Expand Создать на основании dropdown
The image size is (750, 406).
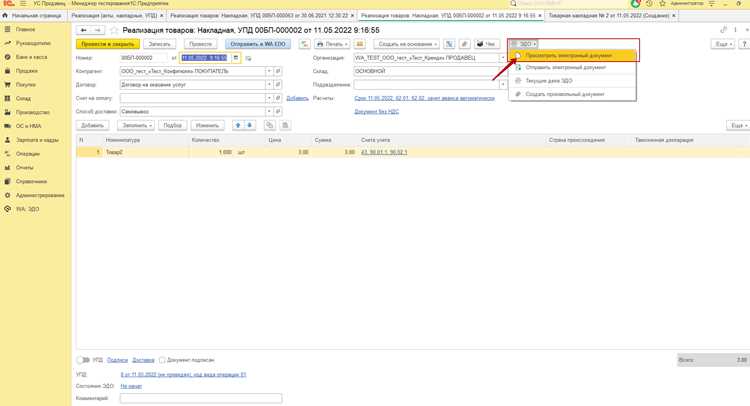(x=406, y=44)
